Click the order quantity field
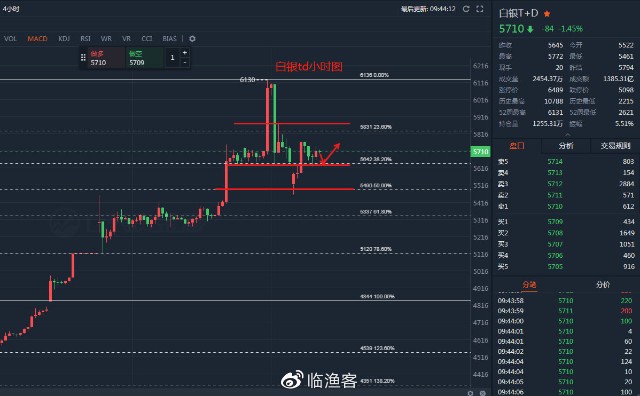640x396 pixels. (x=172, y=58)
